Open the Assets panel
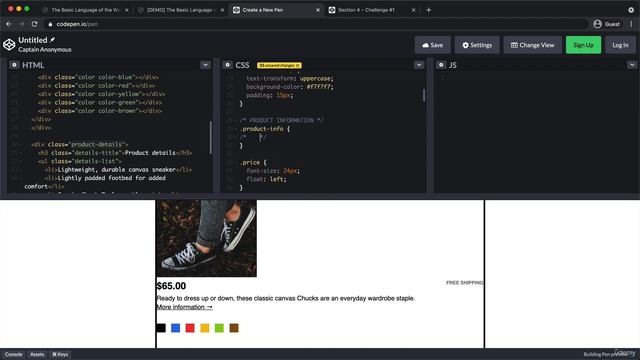This screenshot has width=640, height=360. [x=37, y=354]
